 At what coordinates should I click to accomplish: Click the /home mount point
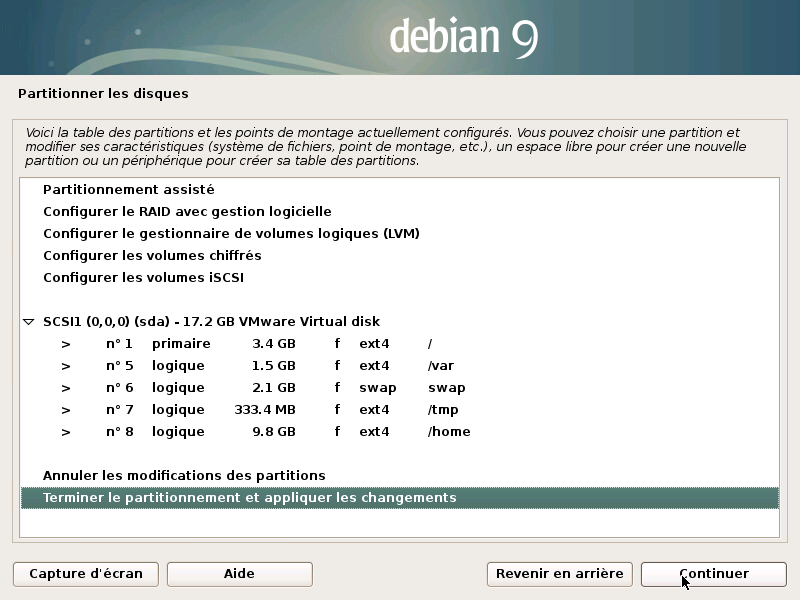pyautogui.click(x=449, y=432)
